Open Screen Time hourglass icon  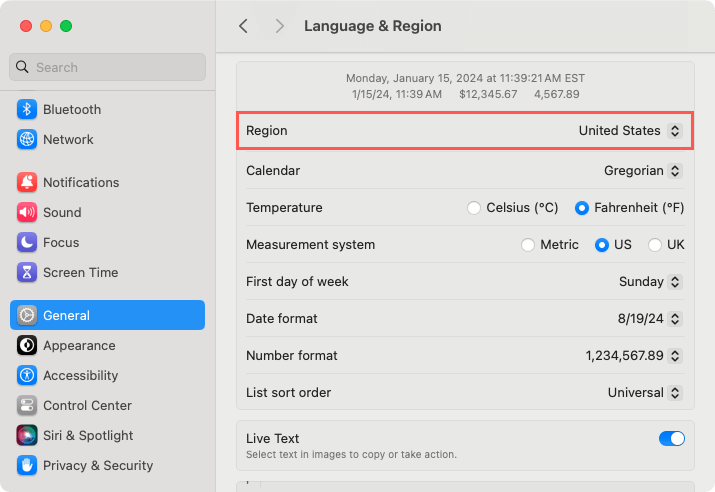27,273
